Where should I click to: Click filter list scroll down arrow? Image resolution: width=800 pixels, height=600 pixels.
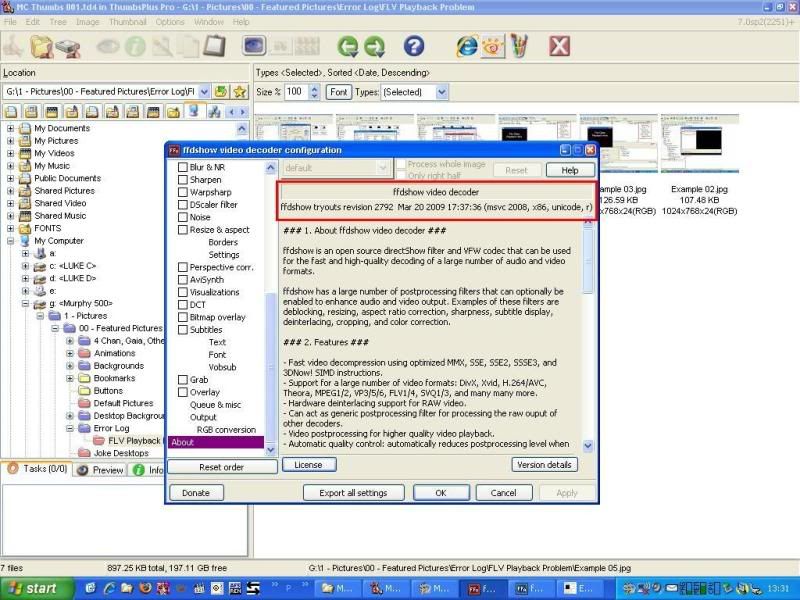[271, 449]
